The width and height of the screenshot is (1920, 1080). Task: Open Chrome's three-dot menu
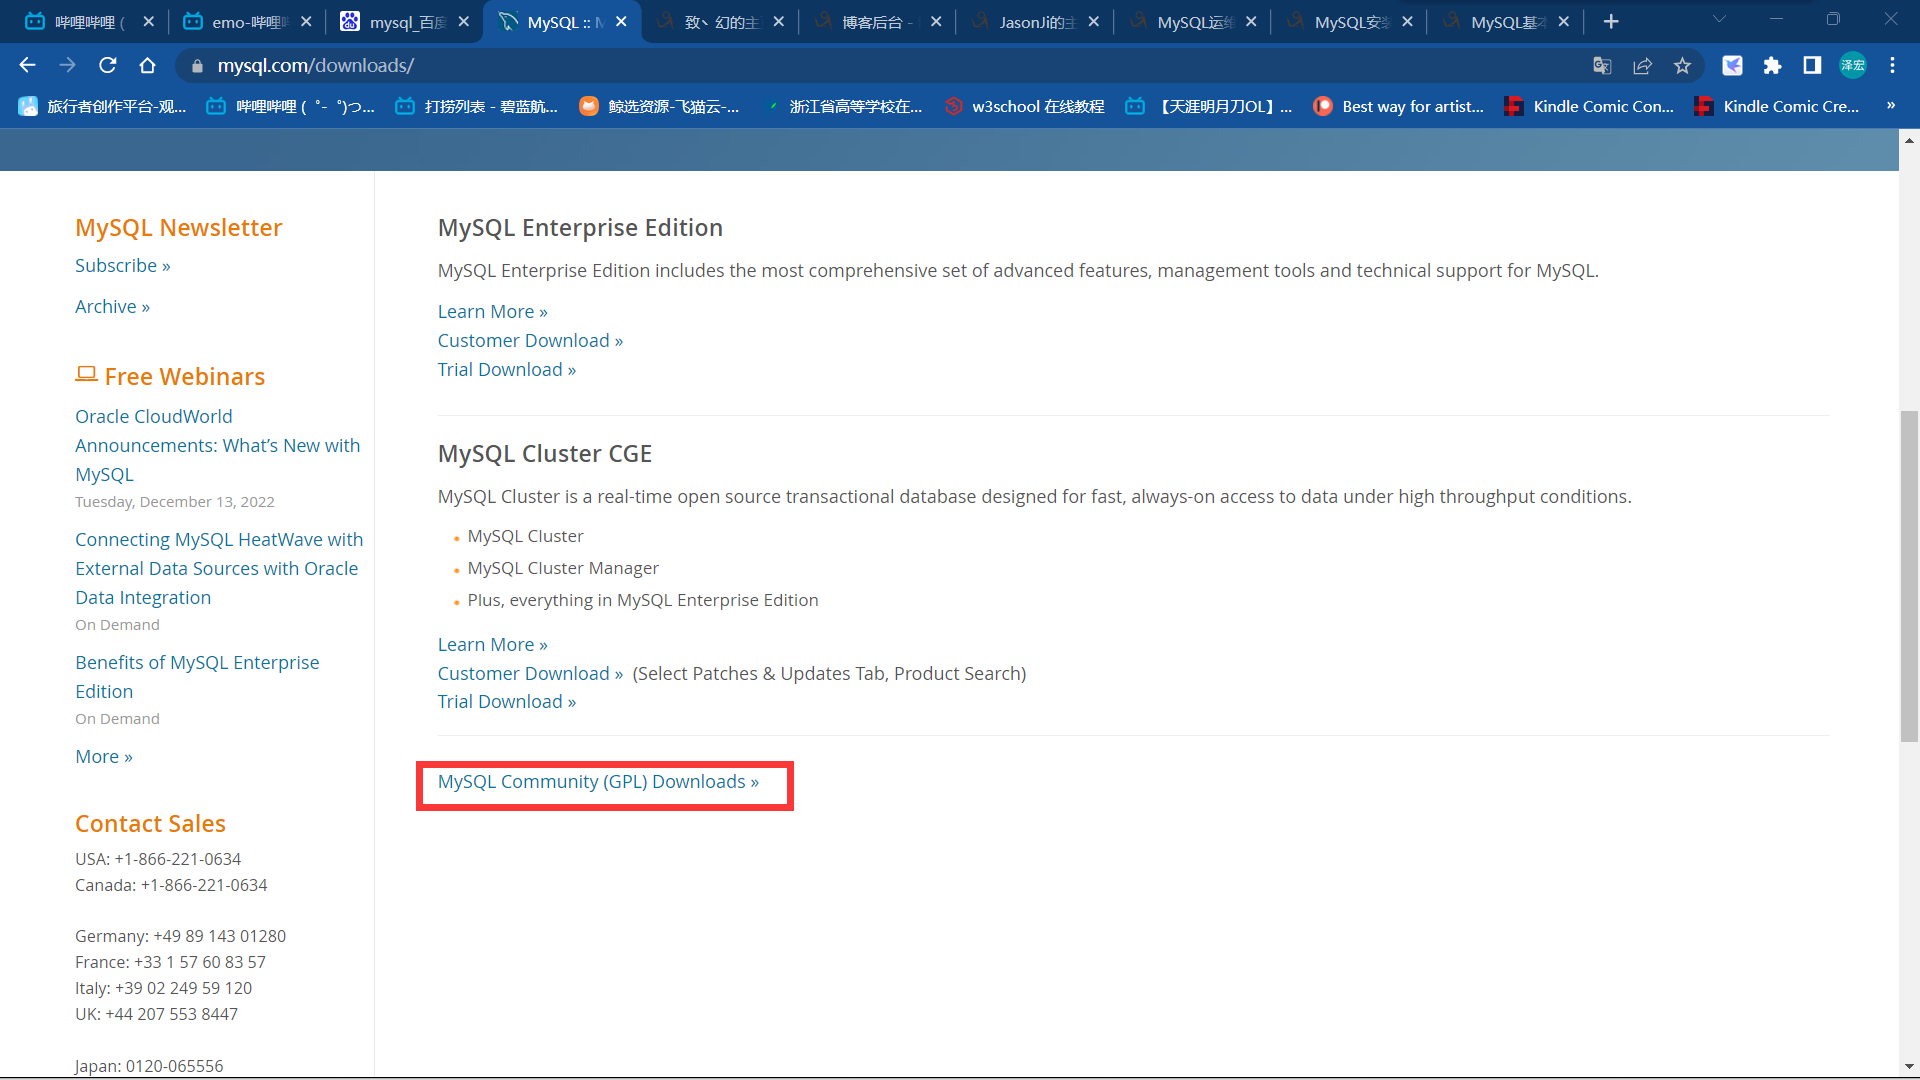(1892, 65)
